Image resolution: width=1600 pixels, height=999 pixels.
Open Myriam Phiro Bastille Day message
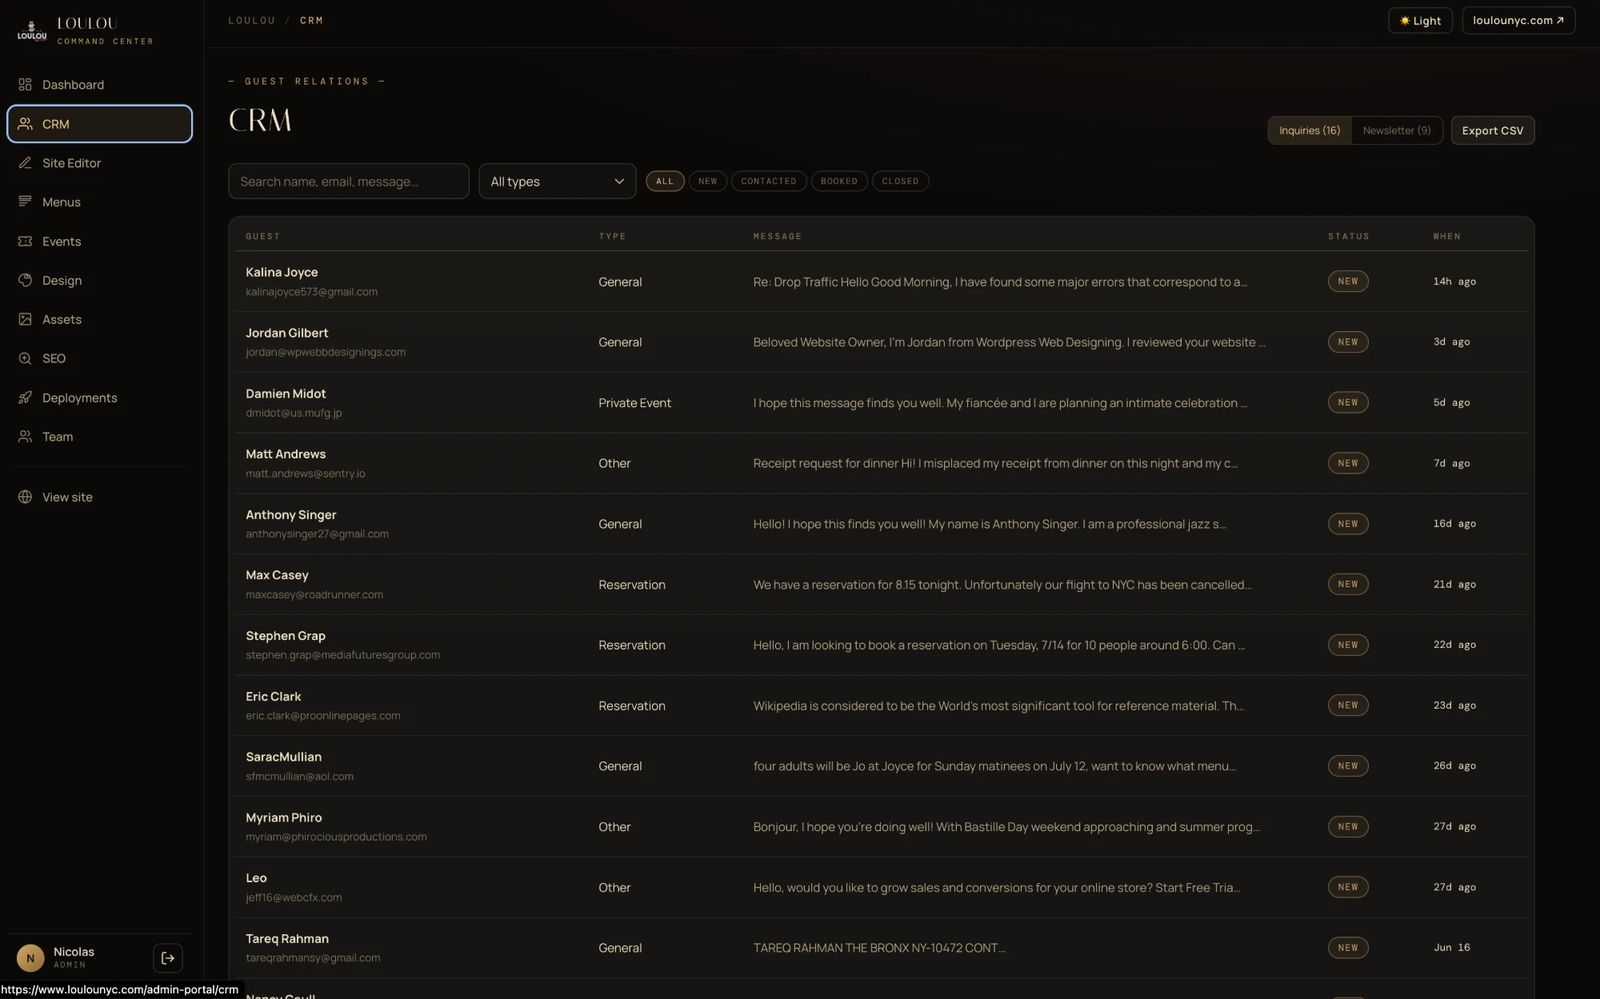1006,827
